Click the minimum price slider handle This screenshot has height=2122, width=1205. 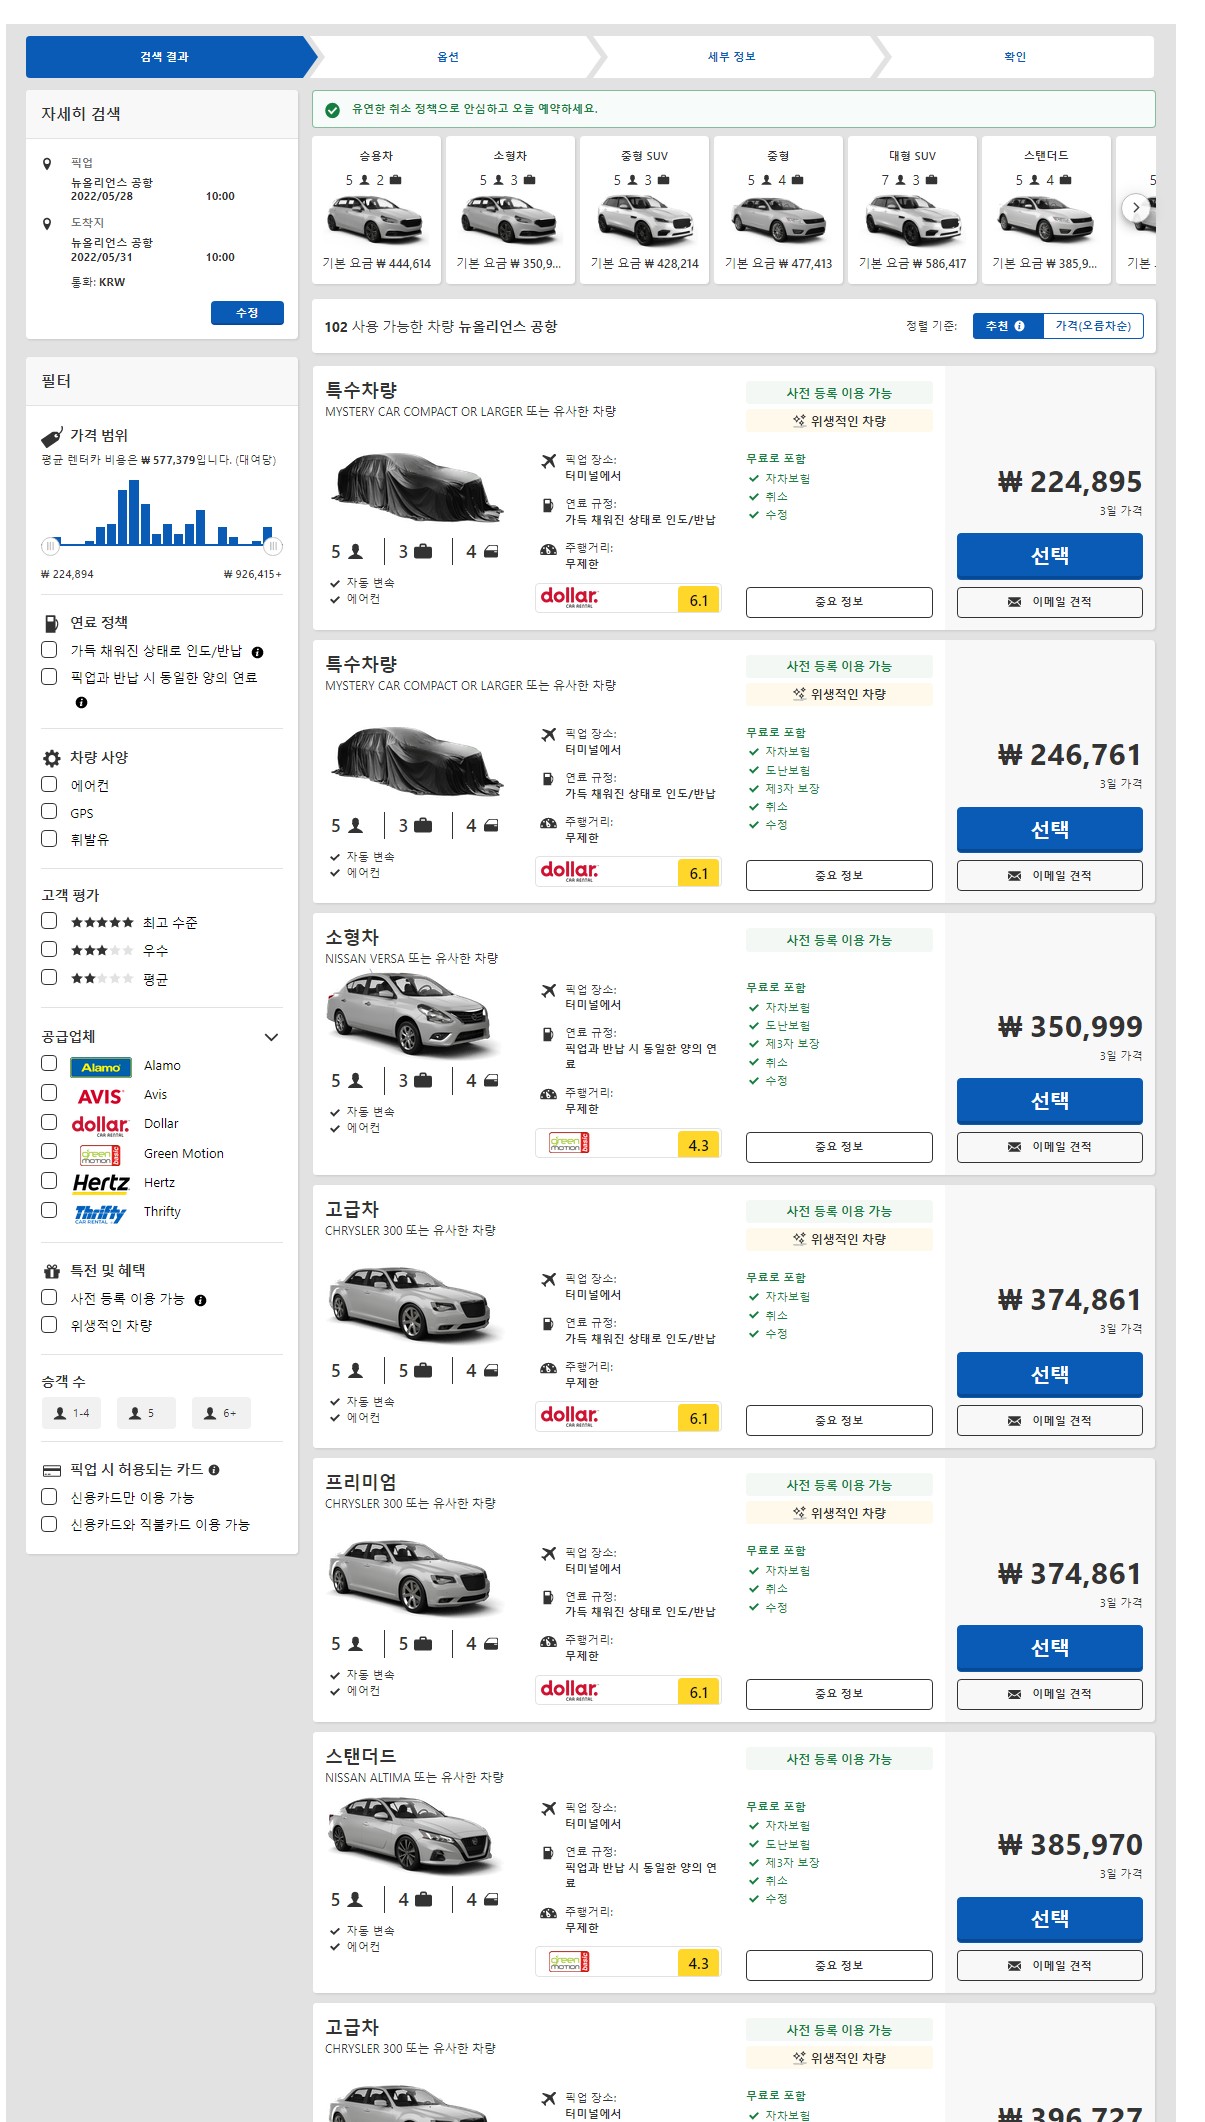click(x=50, y=546)
